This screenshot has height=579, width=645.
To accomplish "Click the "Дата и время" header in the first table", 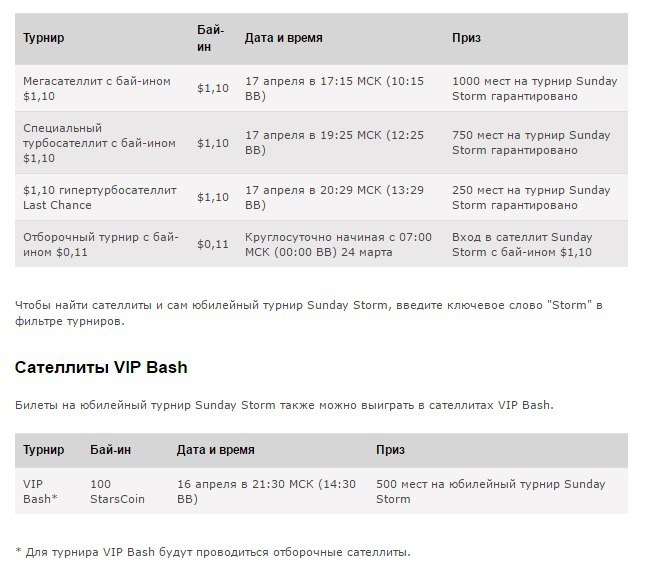I will [x=284, y=38].
